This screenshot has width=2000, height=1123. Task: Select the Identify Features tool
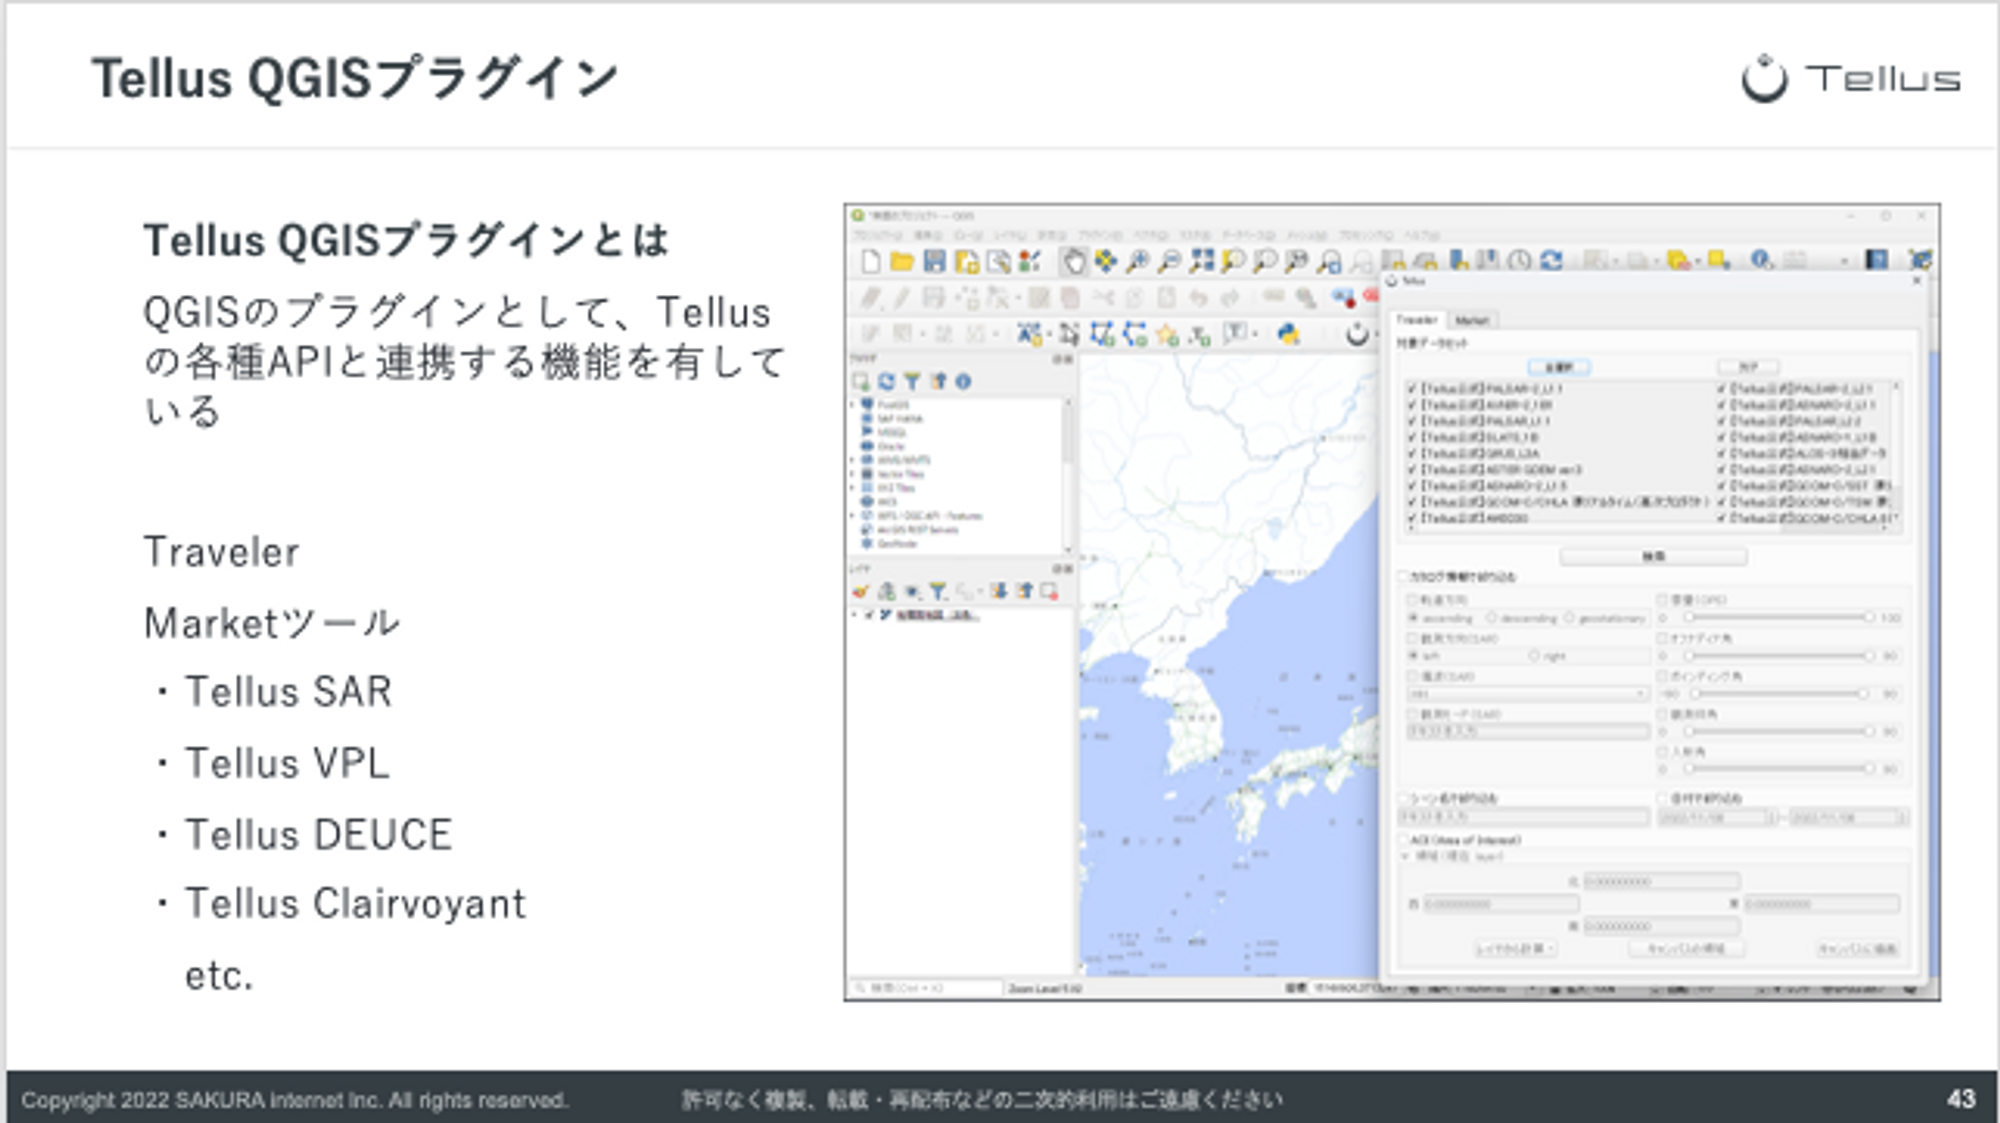1761,261
